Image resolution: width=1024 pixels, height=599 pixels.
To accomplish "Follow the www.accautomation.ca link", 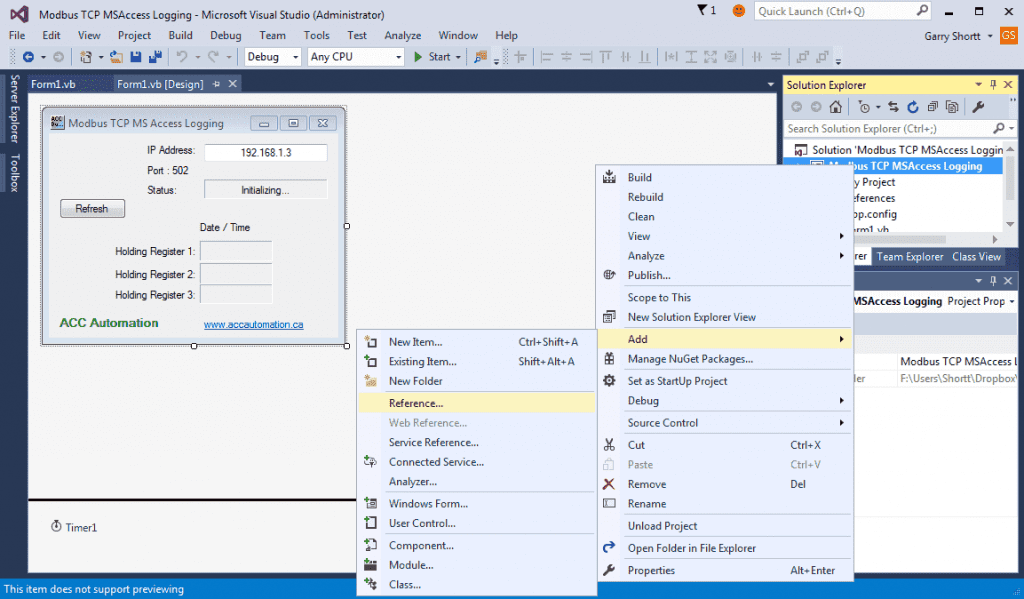I will pos(253,324).
